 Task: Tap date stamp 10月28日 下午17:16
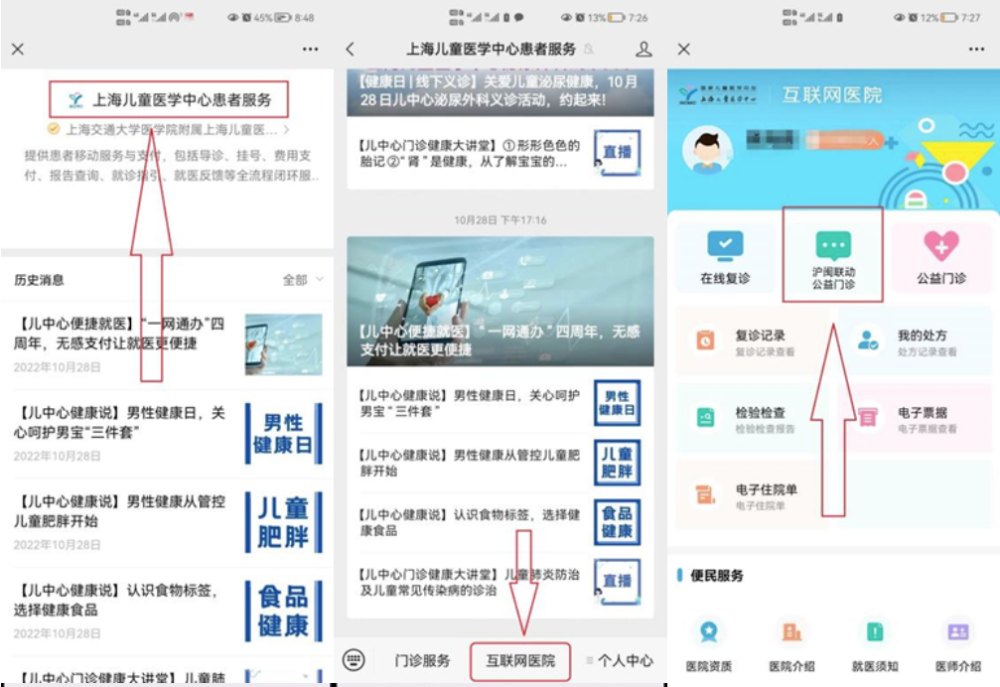(x=500, y=220)
